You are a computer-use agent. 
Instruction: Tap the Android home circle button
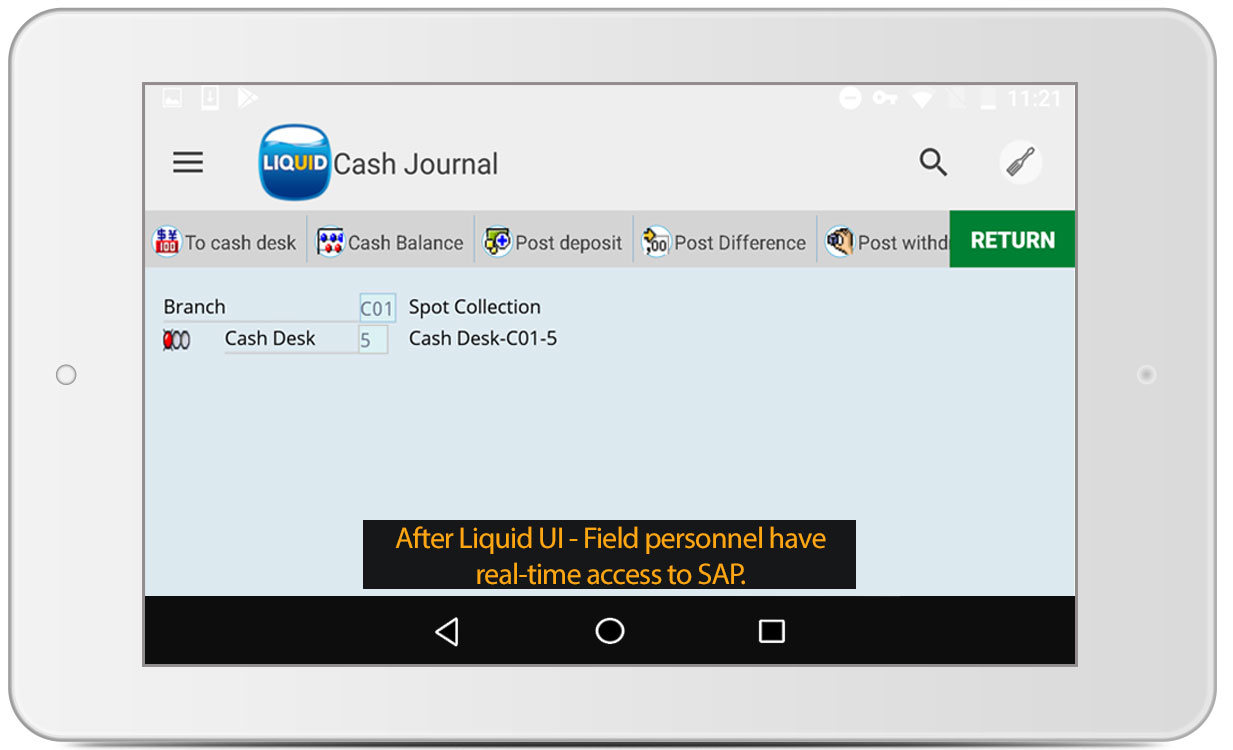(609, 631)
